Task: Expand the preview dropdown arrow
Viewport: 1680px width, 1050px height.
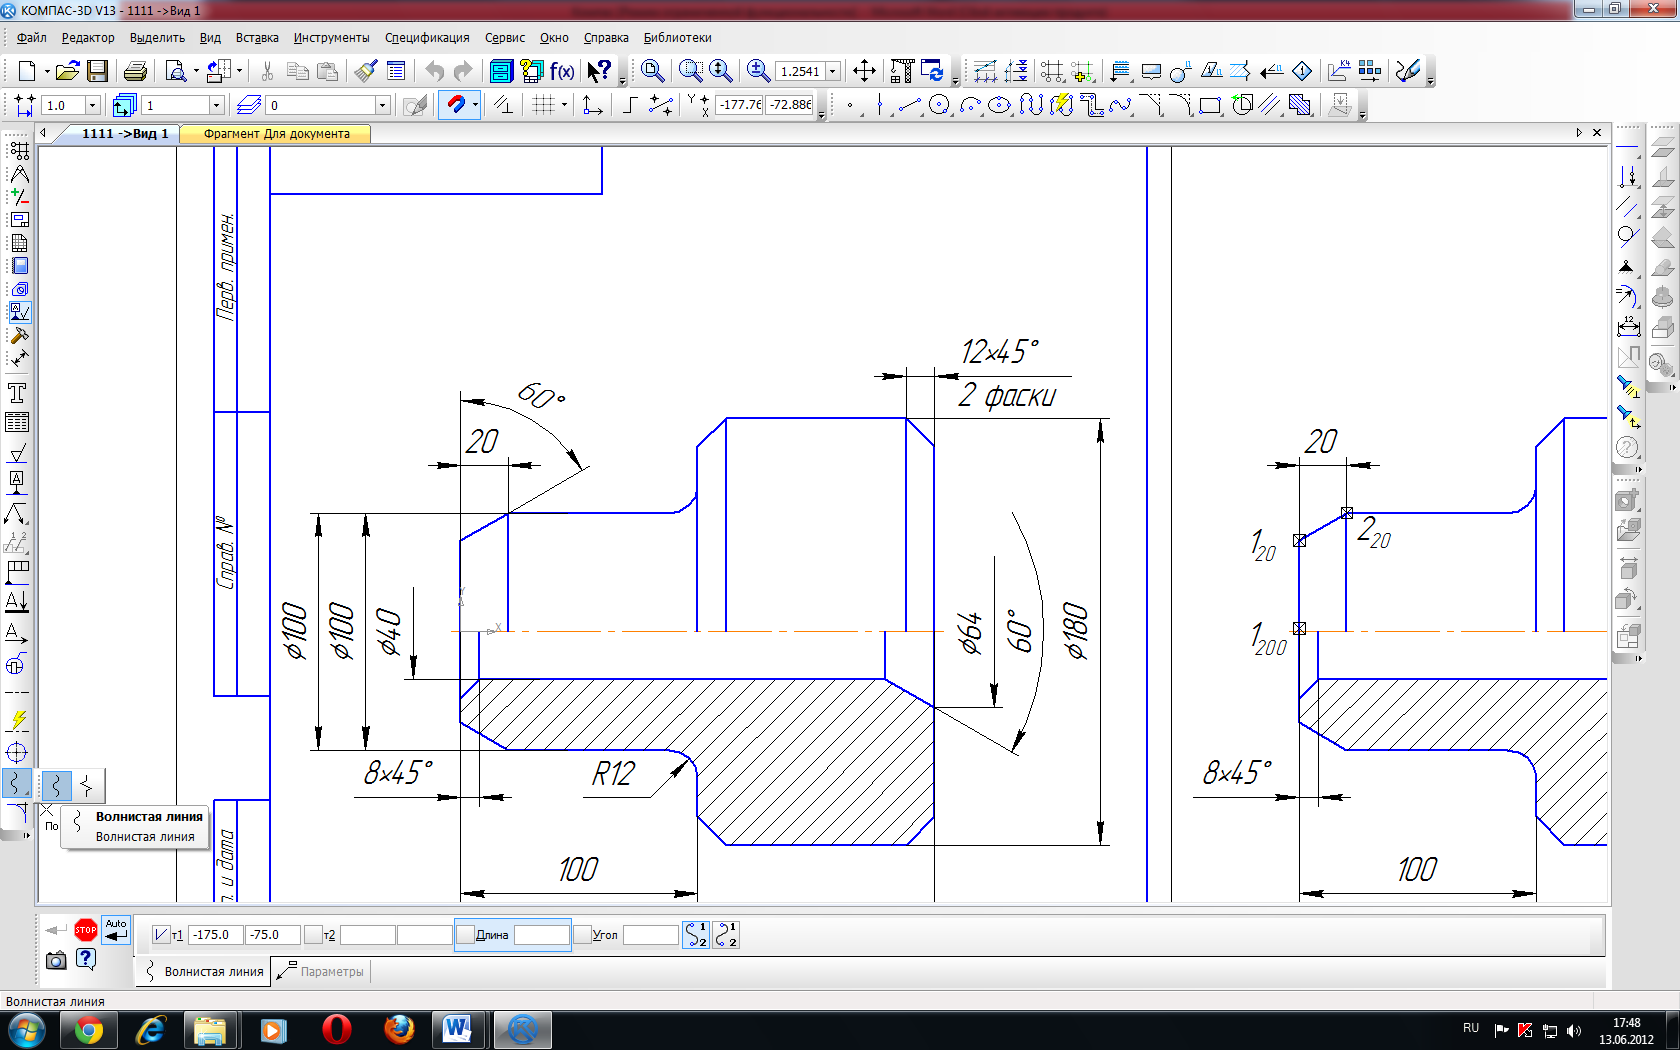Action: tap(196, 72)
